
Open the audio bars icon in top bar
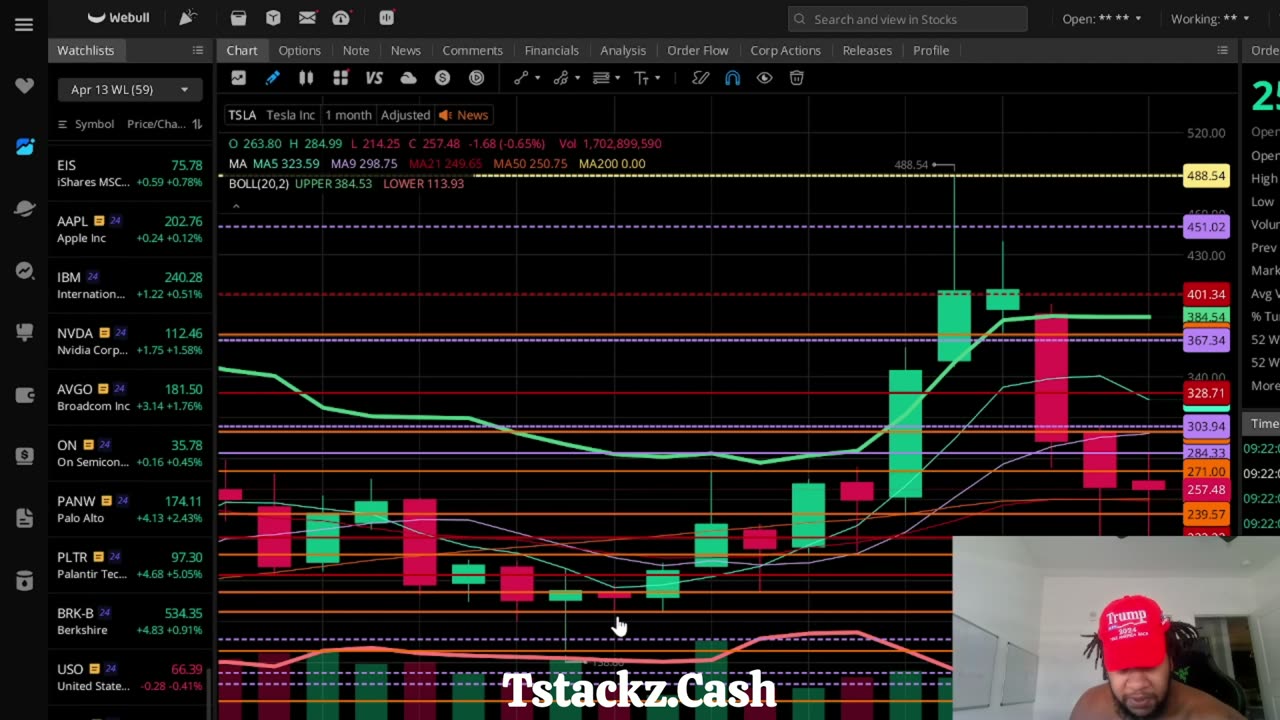pyautogui.click(x=387, y=17)
